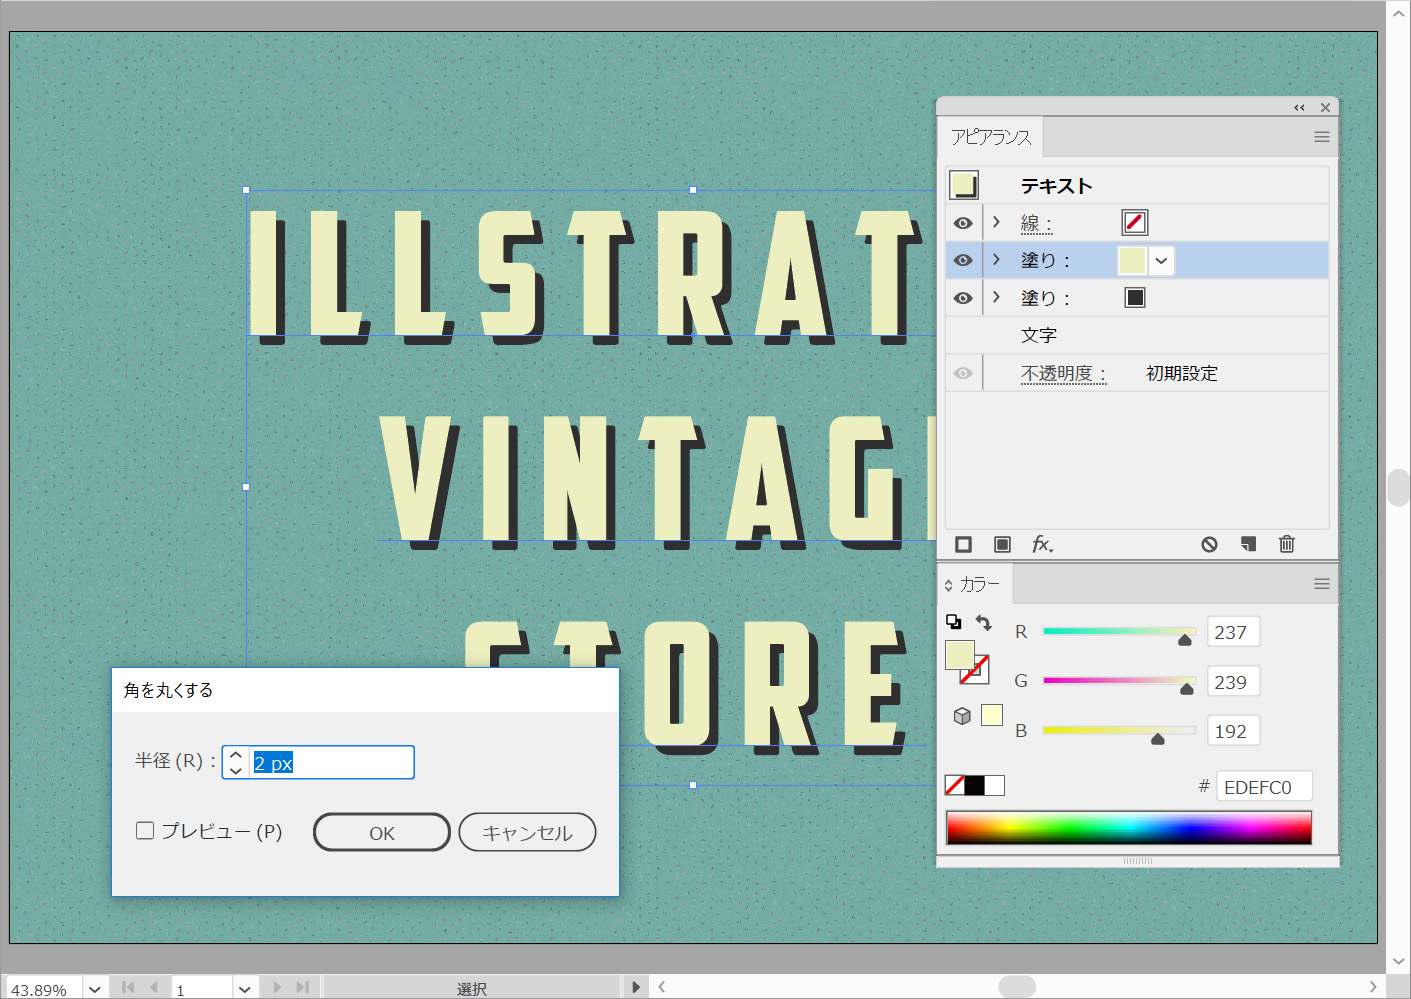The height and width of the screenshot is (999, 1411).
Task: Click the Add New Fill icon
Action: pos(1002,544)
